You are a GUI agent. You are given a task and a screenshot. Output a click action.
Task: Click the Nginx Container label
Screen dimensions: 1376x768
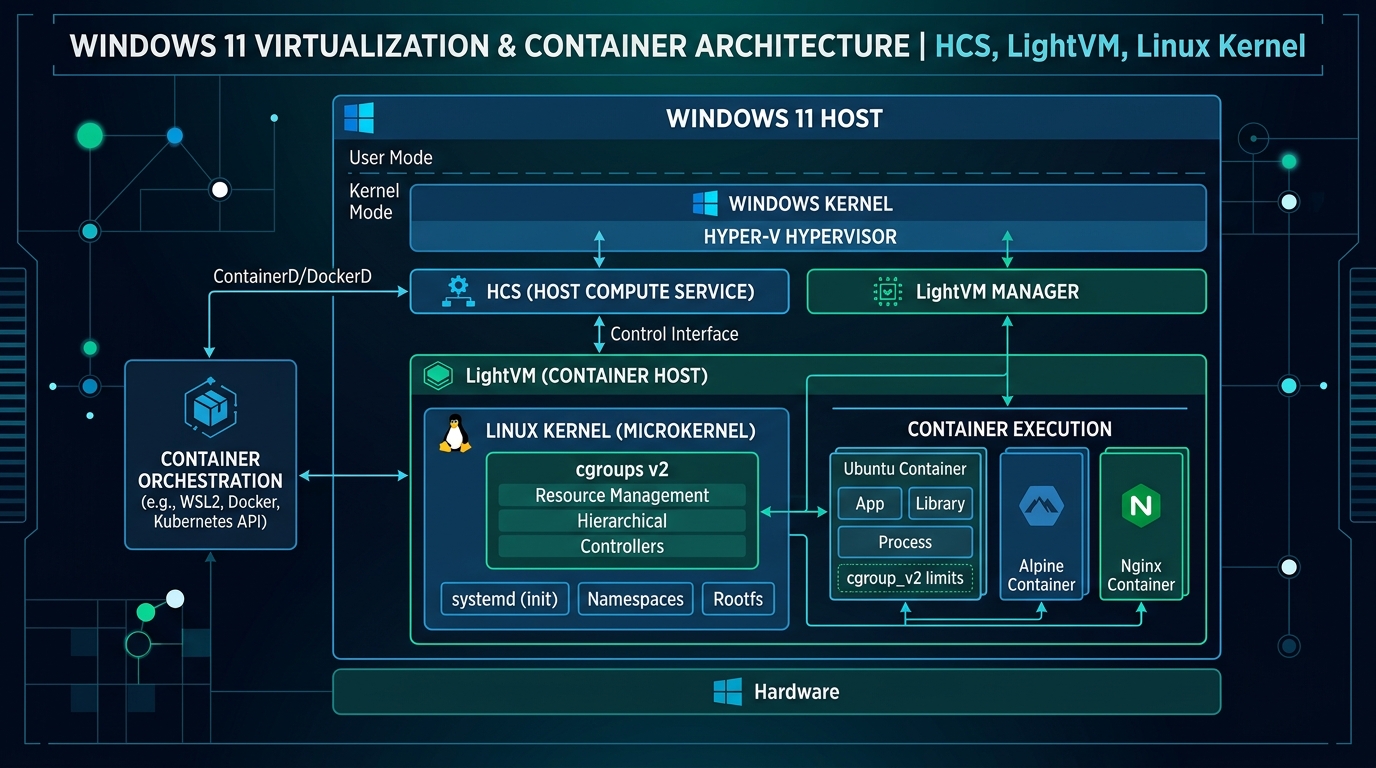click(x=1141, y=575)
